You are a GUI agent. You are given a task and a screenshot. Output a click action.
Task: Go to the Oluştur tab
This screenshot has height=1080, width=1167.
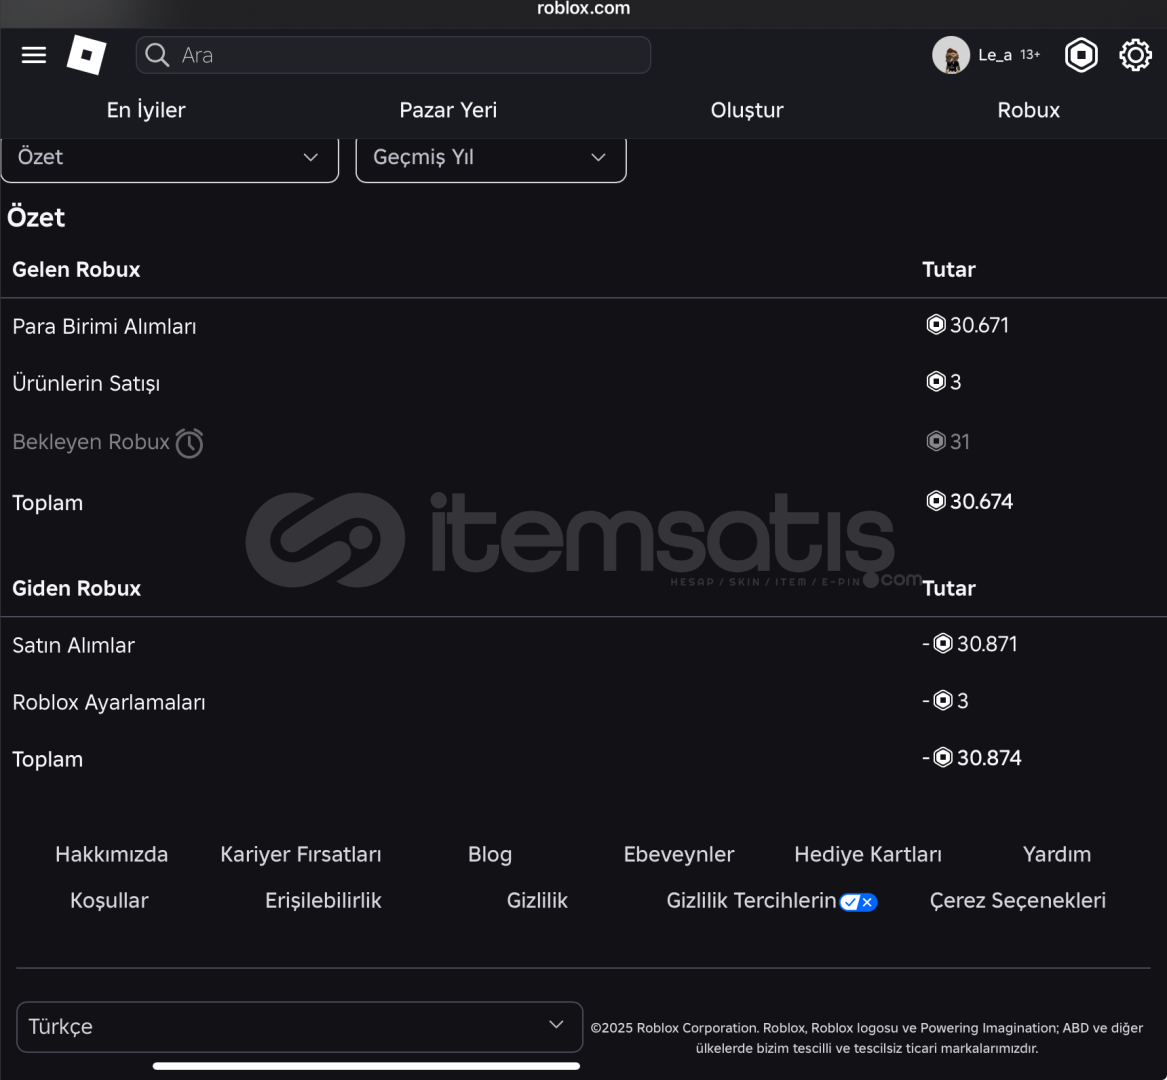[746, 110]
